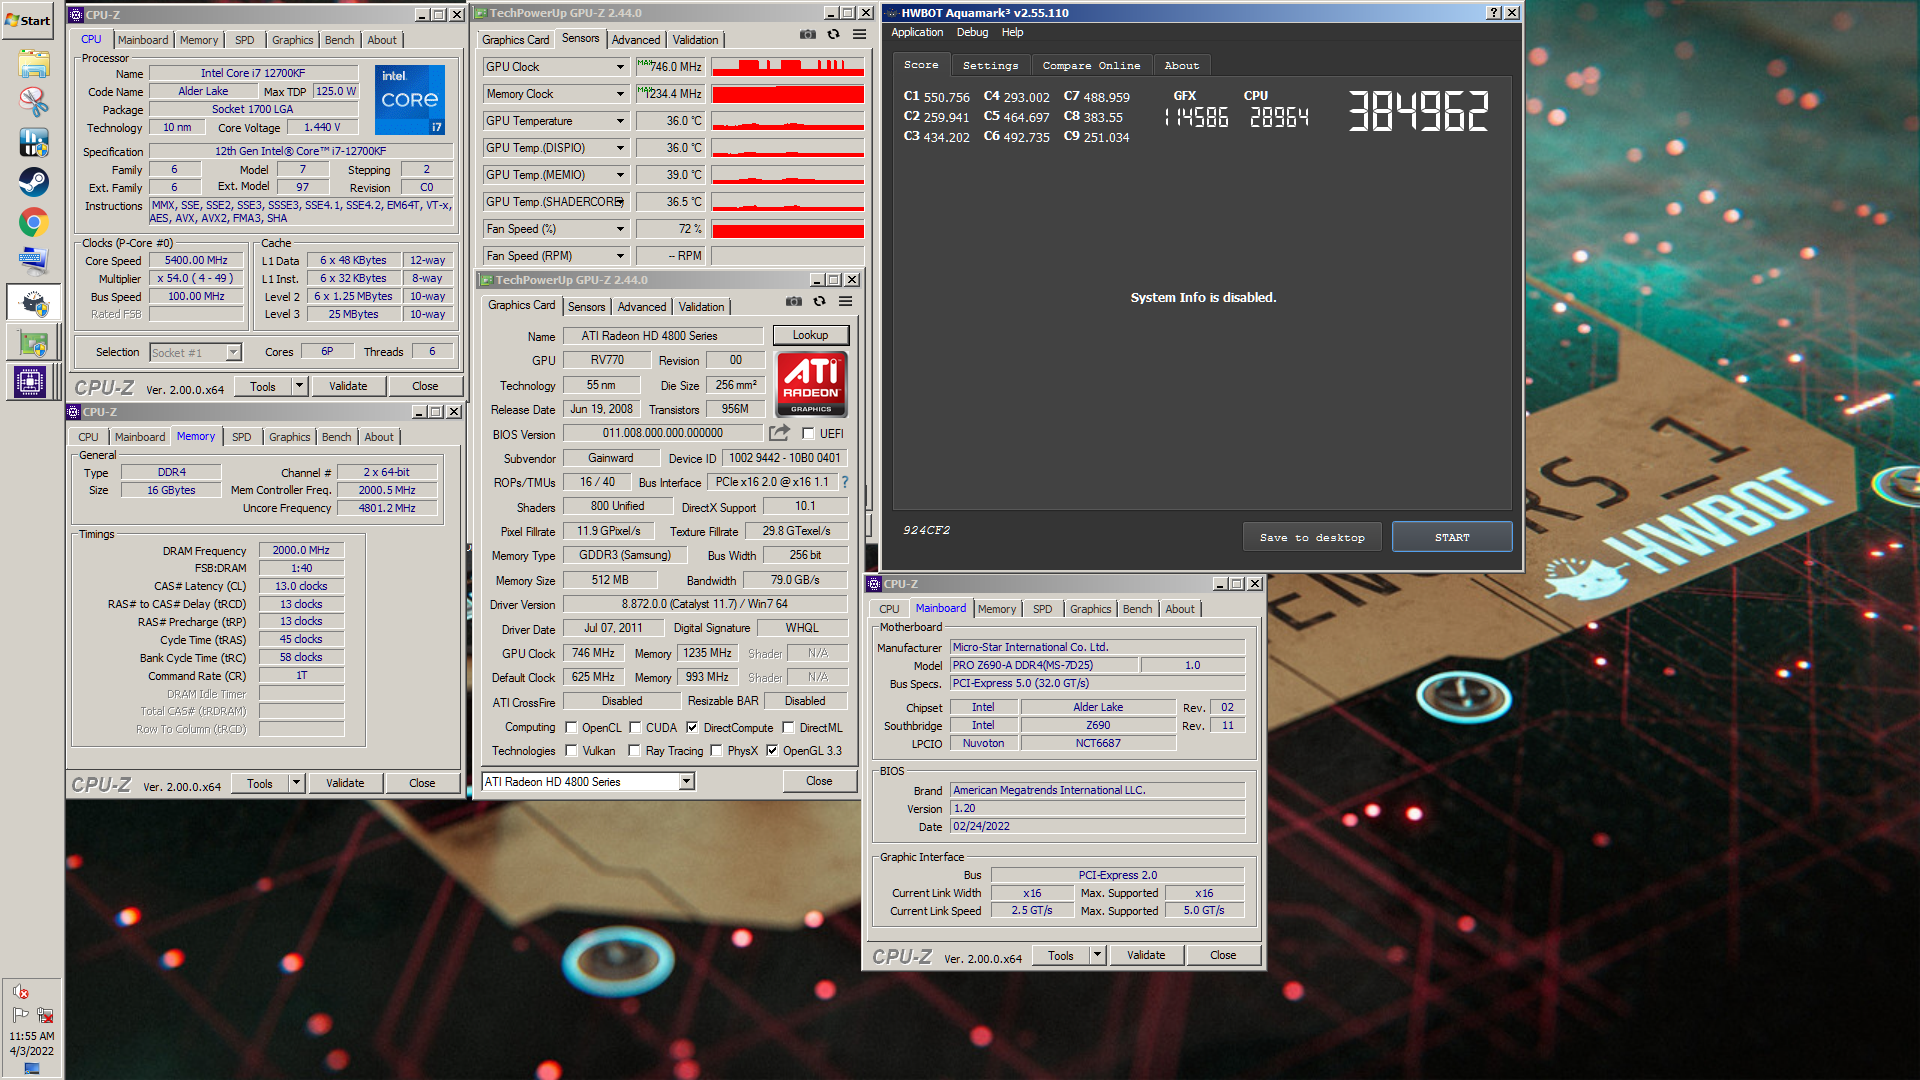Toggle the OpenCL checkbox

pyautogui.click(x=571, y=728)
